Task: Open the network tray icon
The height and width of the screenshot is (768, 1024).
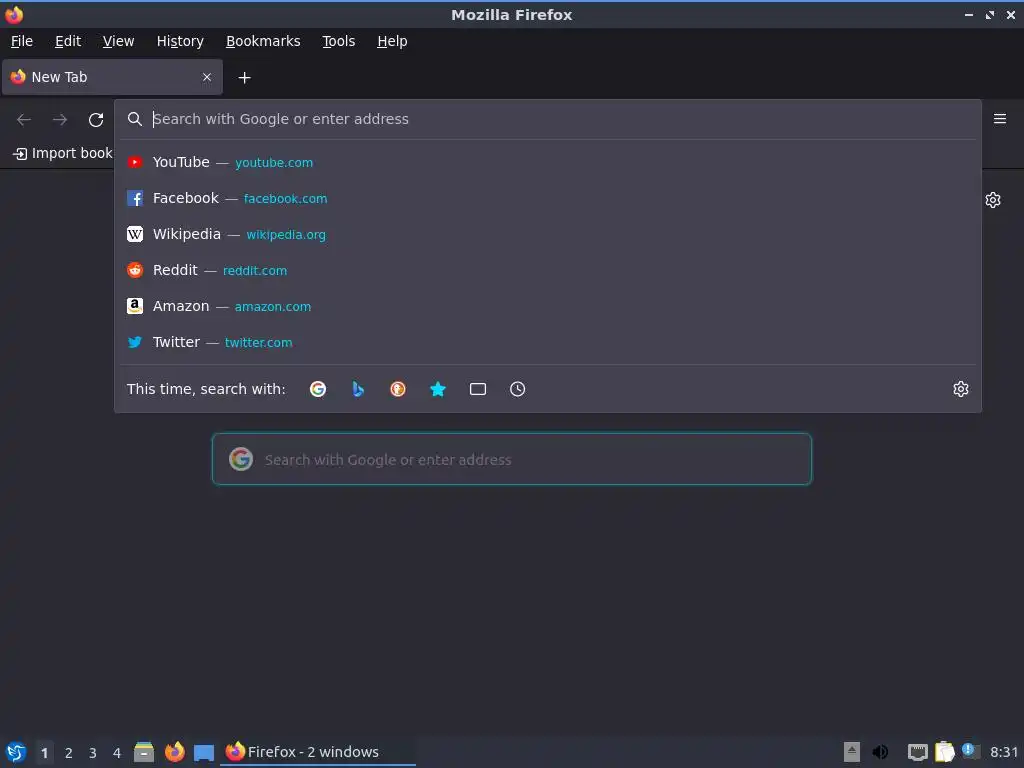Action: (x=918, y=753)
